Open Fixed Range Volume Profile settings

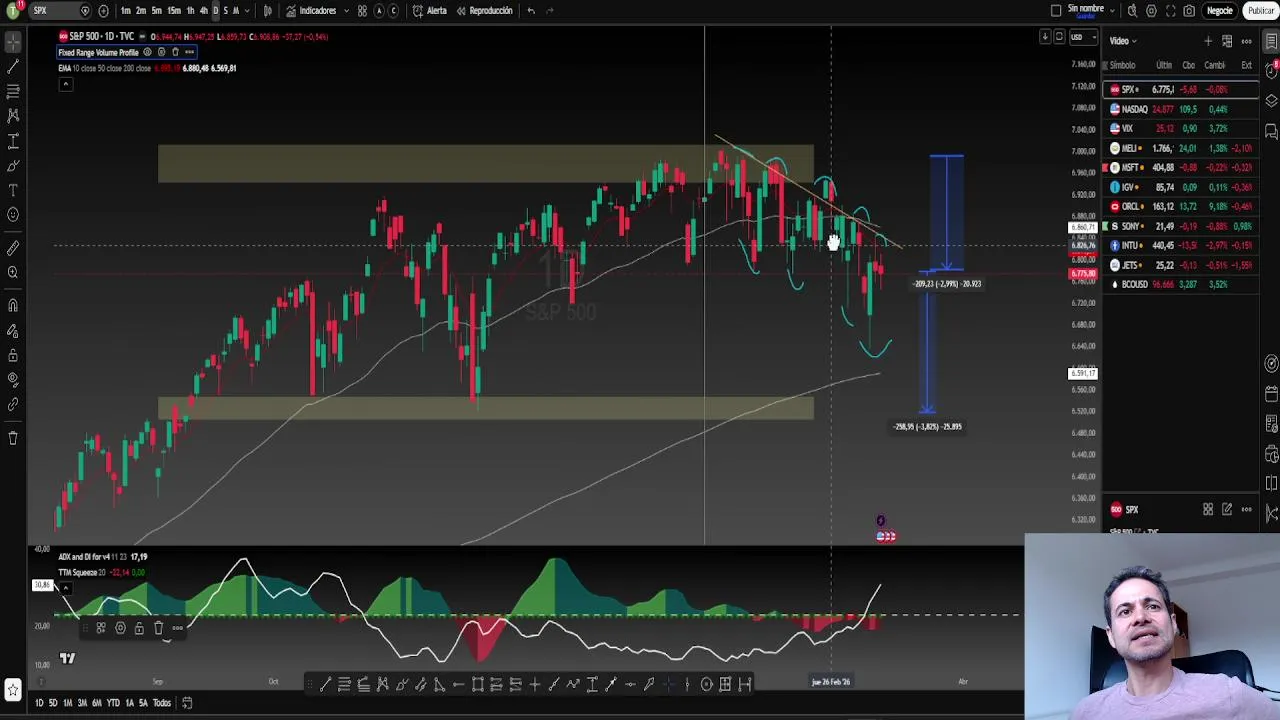[161, 52]
